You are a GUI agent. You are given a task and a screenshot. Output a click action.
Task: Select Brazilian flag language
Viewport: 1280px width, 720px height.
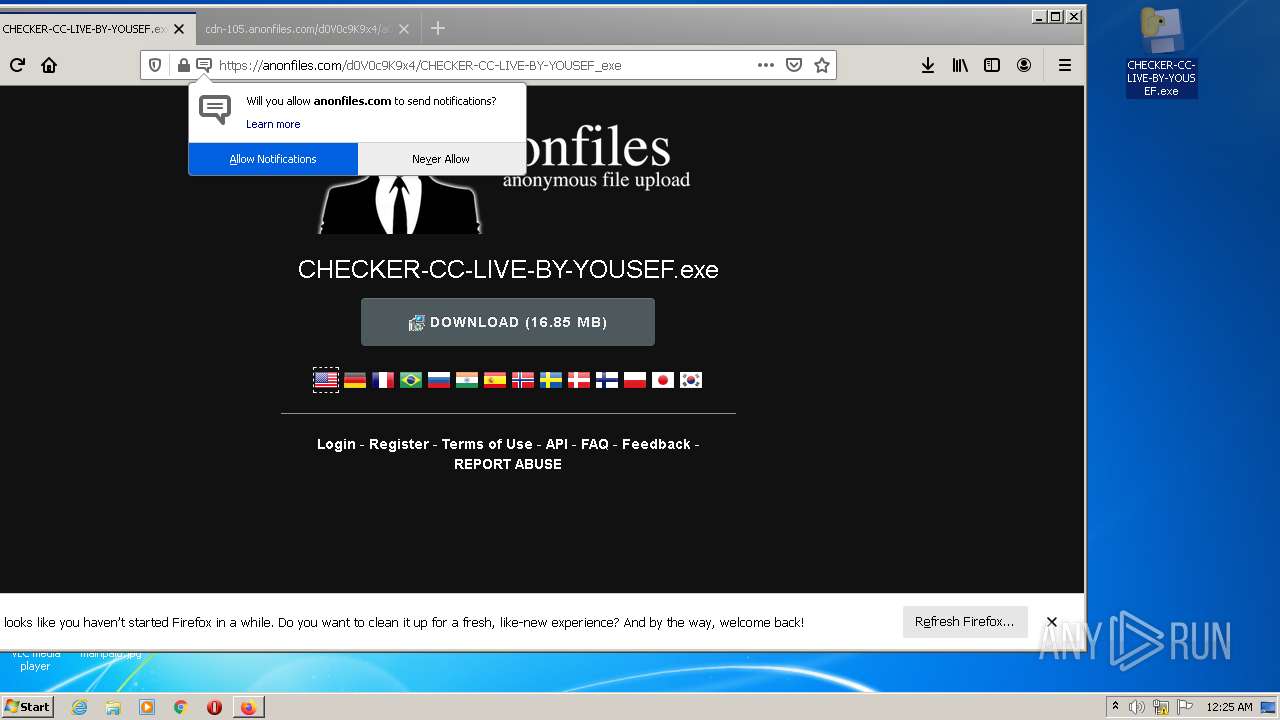[x=411, y=380]
